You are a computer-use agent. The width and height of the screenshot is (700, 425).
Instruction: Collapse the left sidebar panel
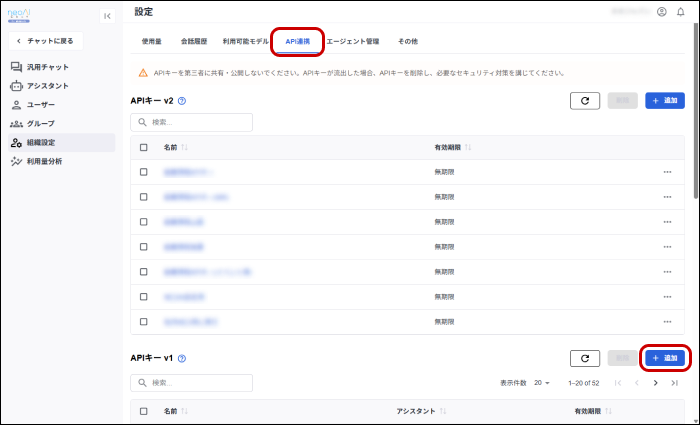[107, 16]
